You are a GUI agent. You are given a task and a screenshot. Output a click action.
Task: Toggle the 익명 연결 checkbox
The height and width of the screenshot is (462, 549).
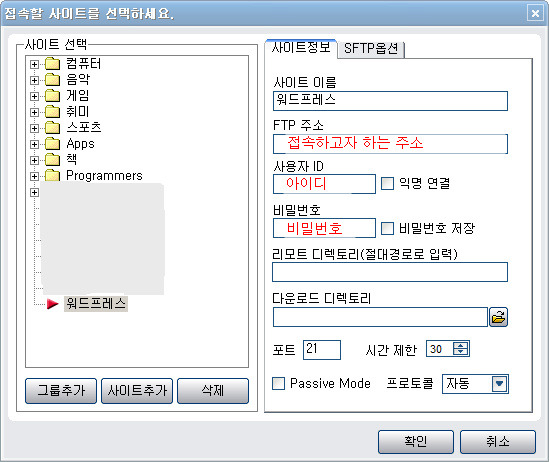coord(387,183)
